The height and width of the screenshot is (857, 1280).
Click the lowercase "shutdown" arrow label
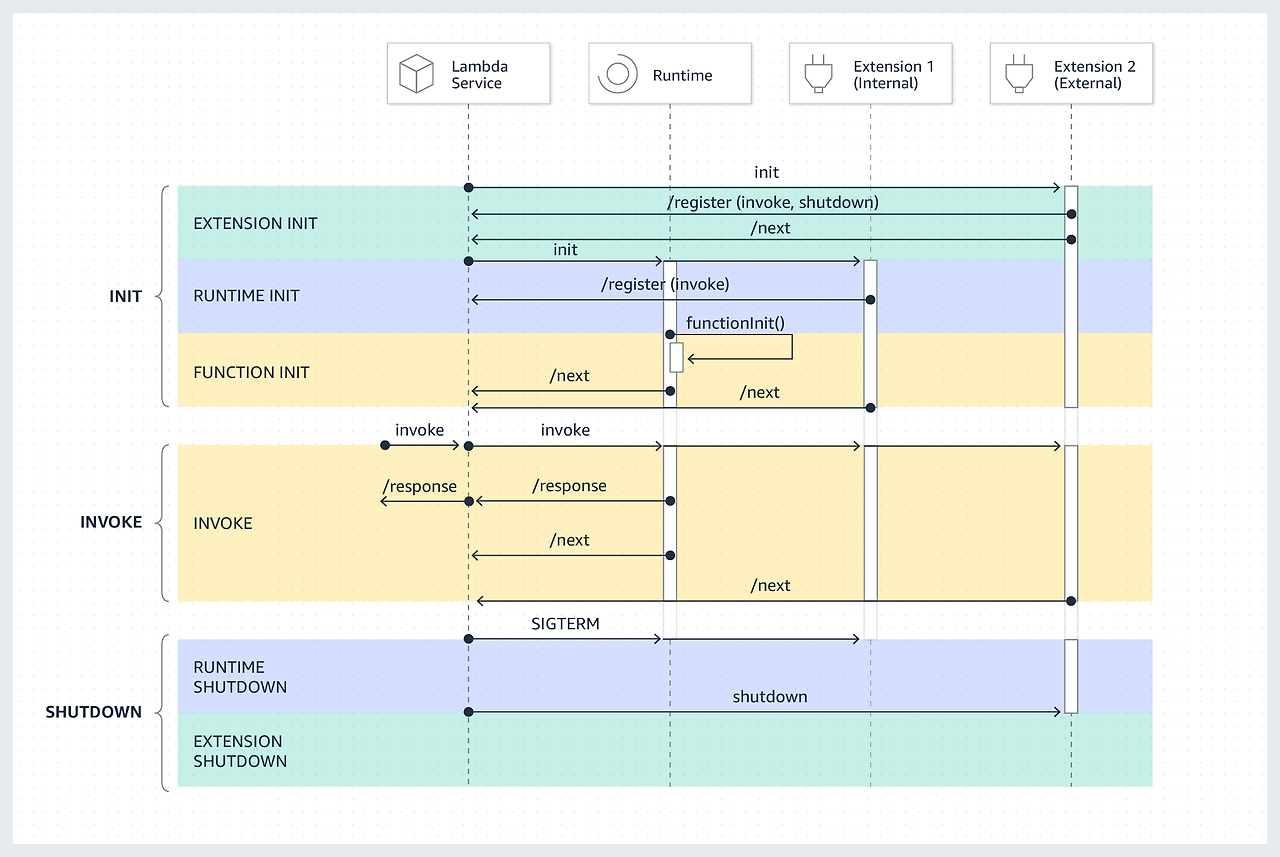770,696
